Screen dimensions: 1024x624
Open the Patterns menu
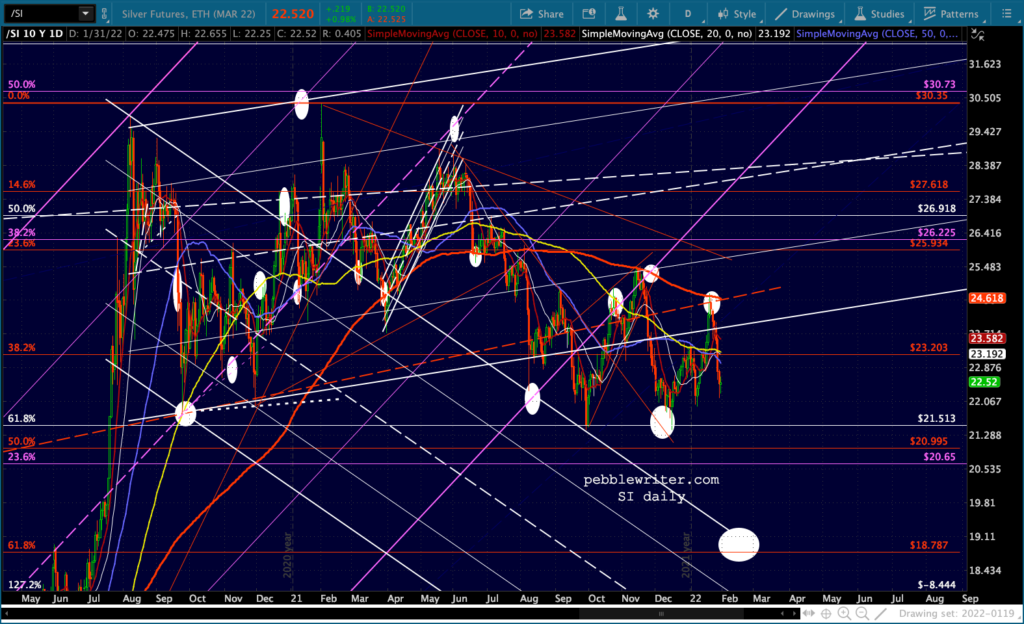952,14
